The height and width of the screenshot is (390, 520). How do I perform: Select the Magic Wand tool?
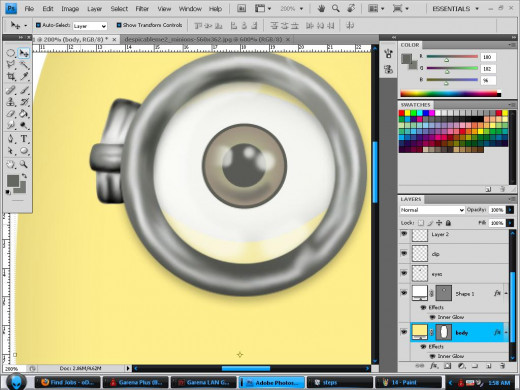(x=24, y=64)
